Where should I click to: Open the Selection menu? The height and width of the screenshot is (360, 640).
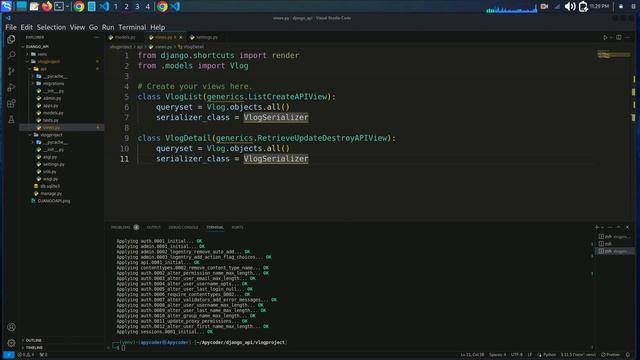(x=51, y=27)
